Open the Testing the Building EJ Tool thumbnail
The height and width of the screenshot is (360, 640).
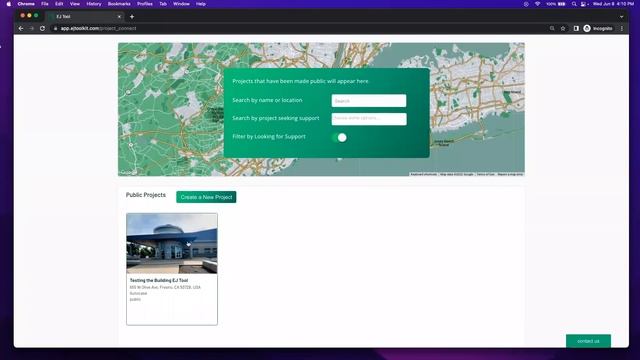tap(172, 243)
